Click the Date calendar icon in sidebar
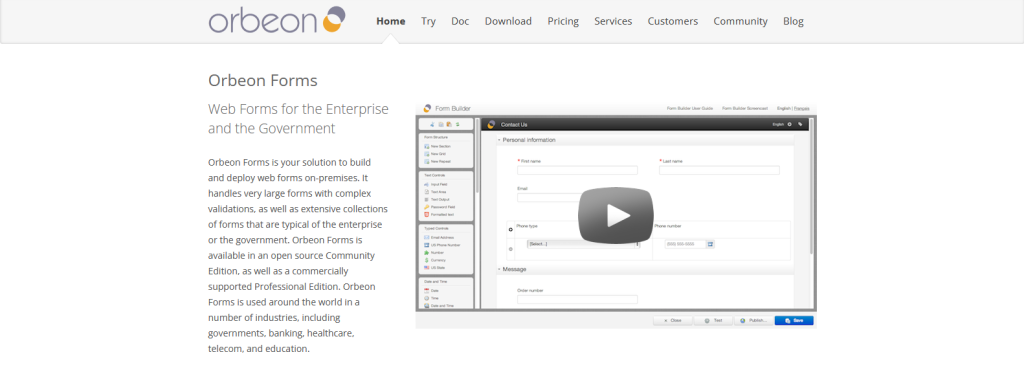 tap(426, 290)
